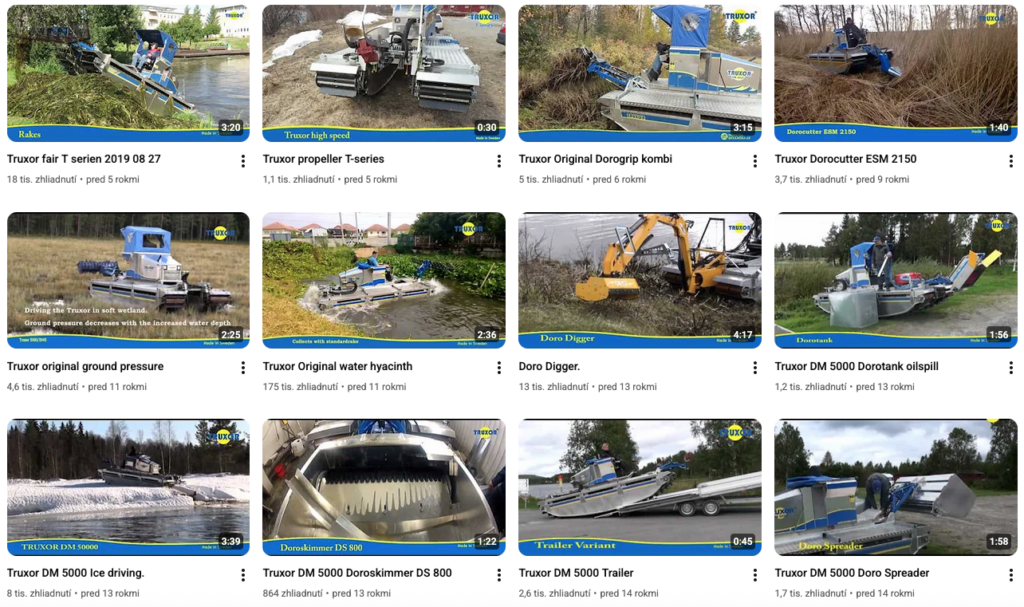Image resolution: width=1024 pixels, height=607 pixels.
Task: Open options menu for Truxor fair T serien video
Action: [x=243, y=161]
